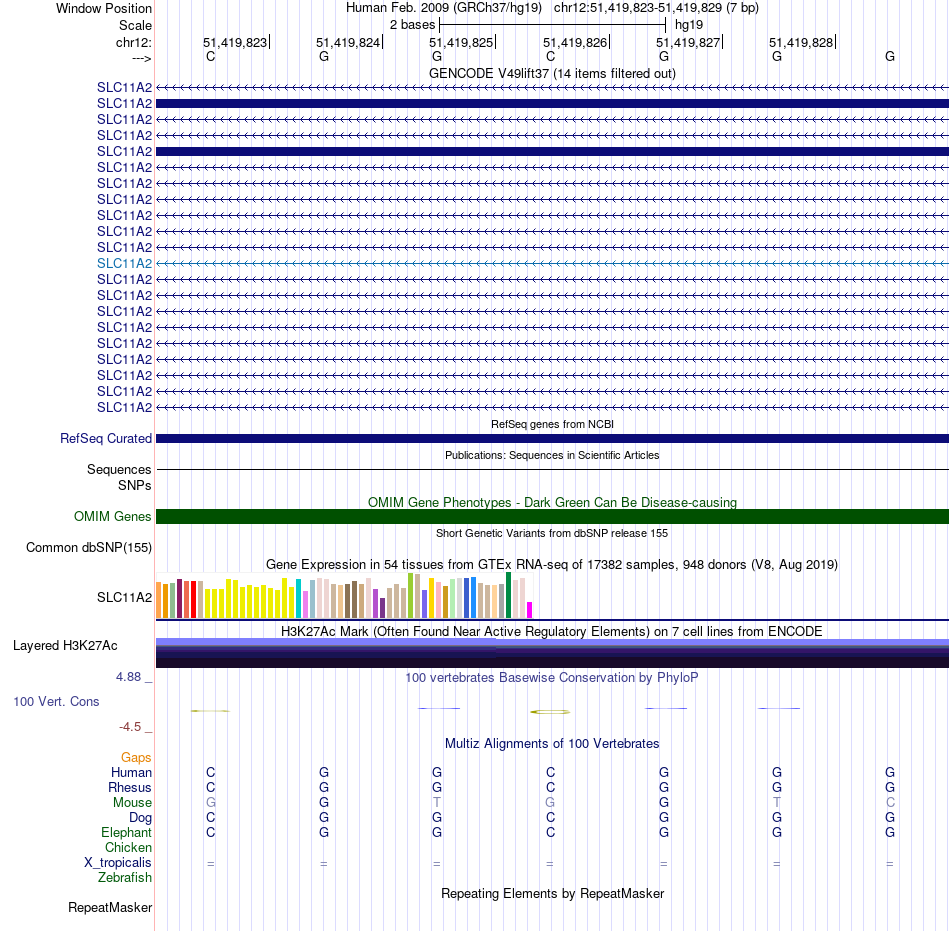Click the Rhesus alignment row label
Screen dimensions: 950x931
[130, 787]
